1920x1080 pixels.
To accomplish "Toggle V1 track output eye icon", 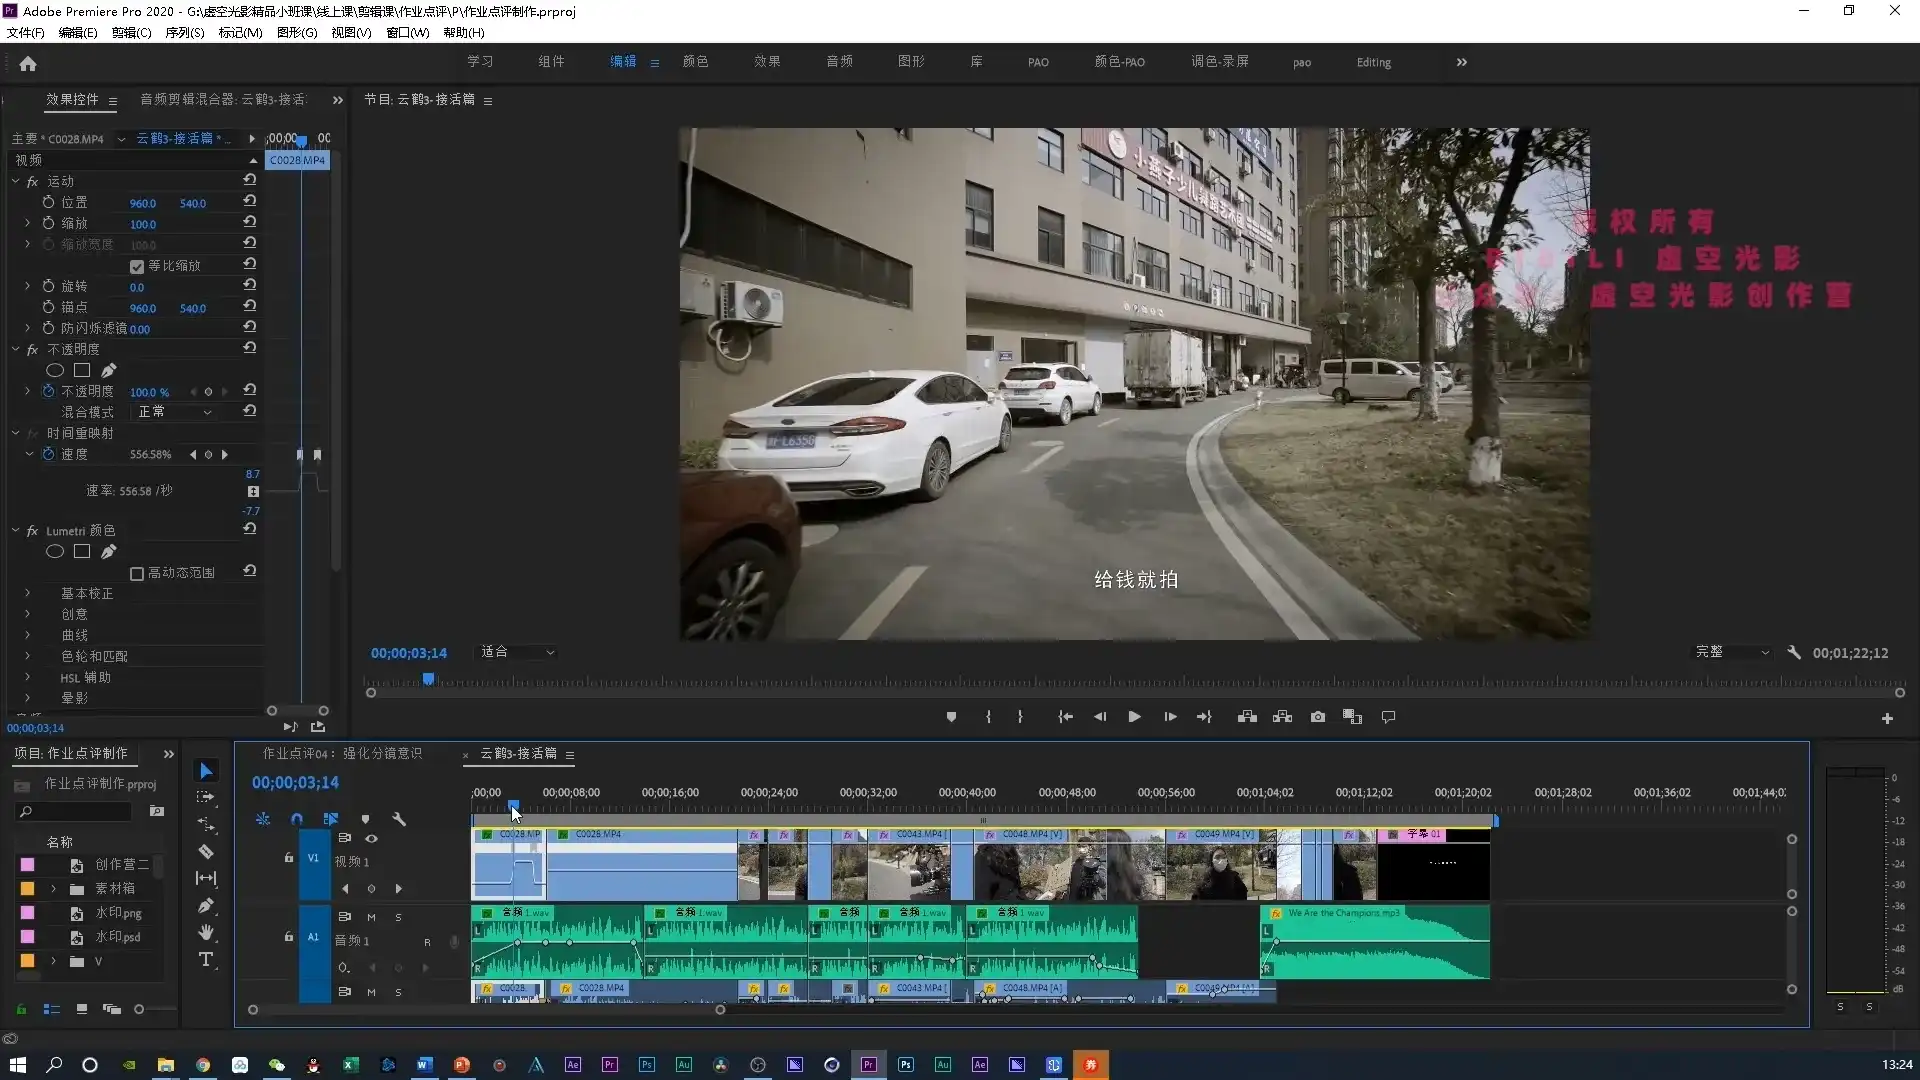I will click(x=371, y=838).
